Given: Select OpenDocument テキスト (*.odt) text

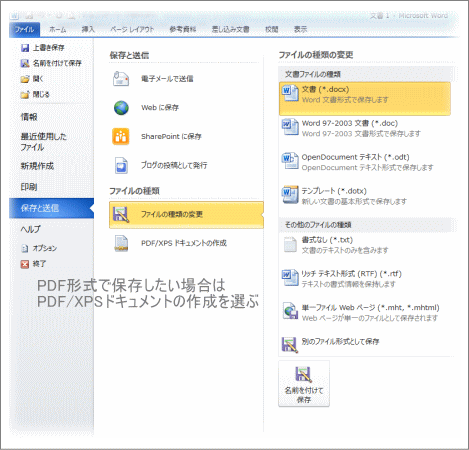Looking at the screenshot, I should [355, 157].
